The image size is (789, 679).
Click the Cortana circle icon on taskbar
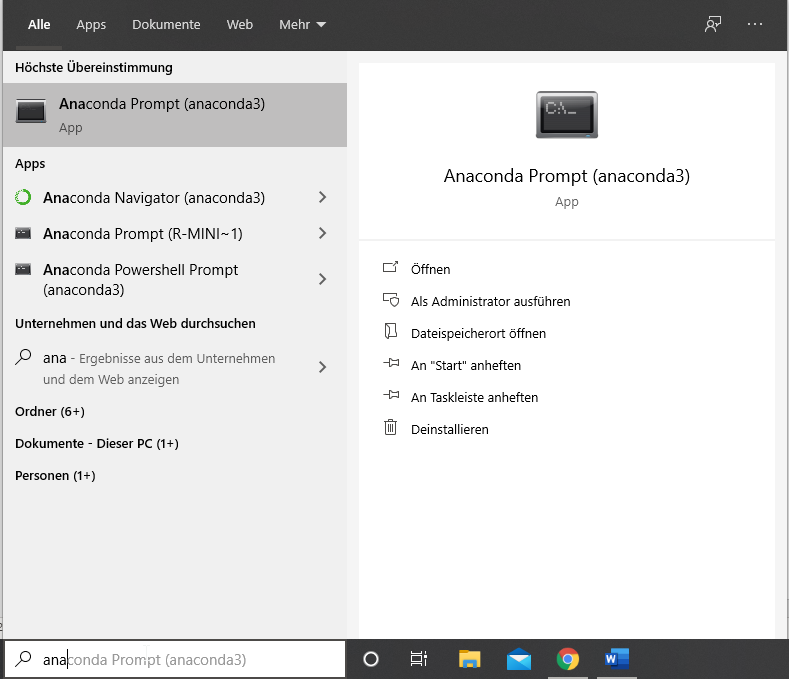click(x=371, y=659)
